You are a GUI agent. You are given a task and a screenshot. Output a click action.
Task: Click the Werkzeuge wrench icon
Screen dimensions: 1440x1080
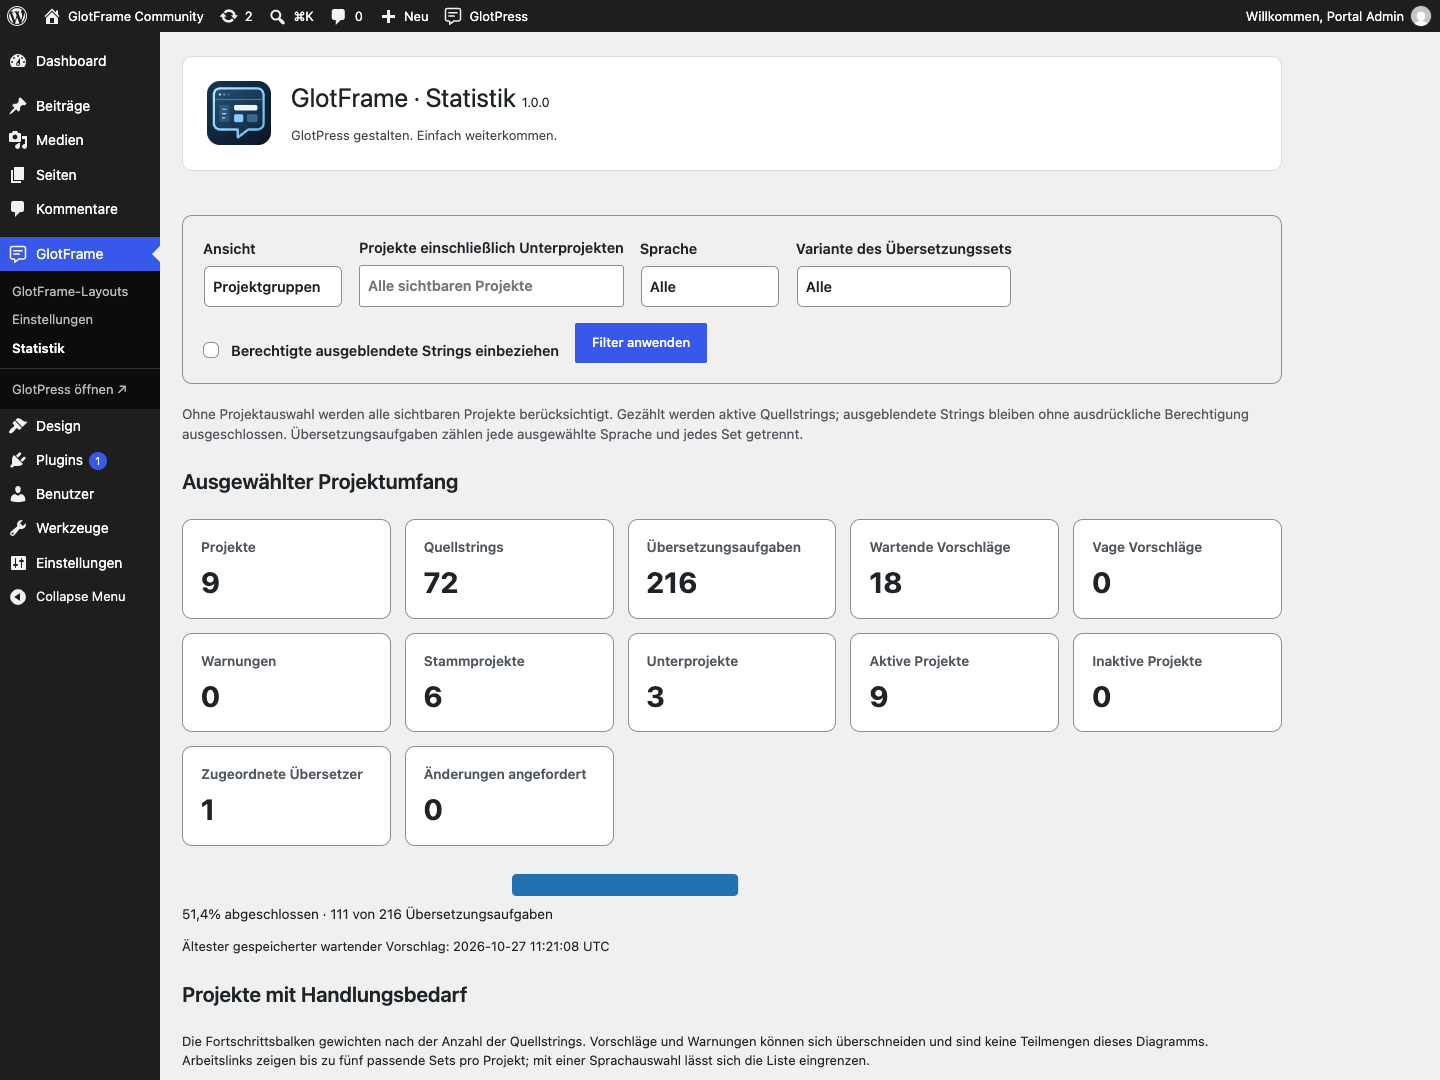coord(18,528)
